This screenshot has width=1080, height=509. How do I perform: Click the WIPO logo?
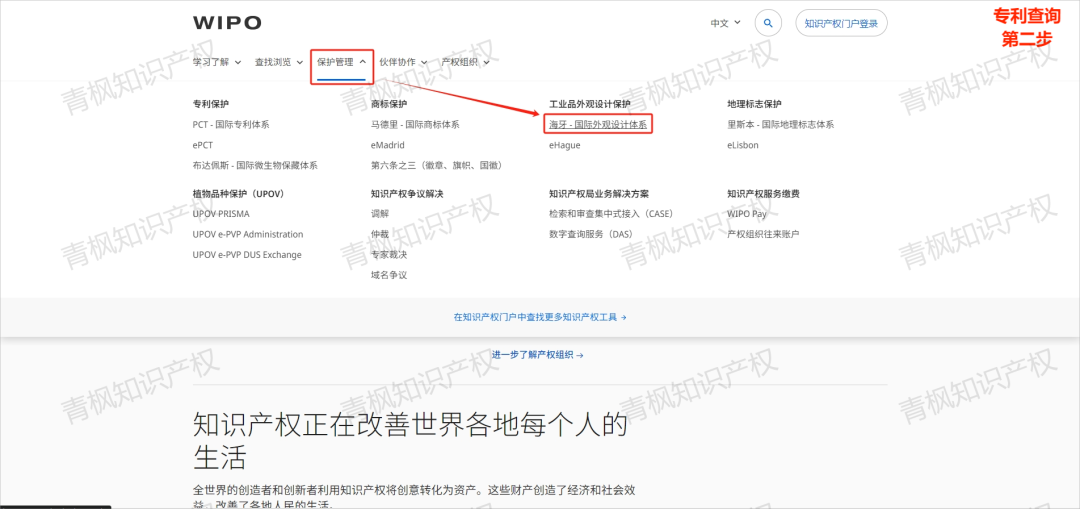tap(227, 23)
